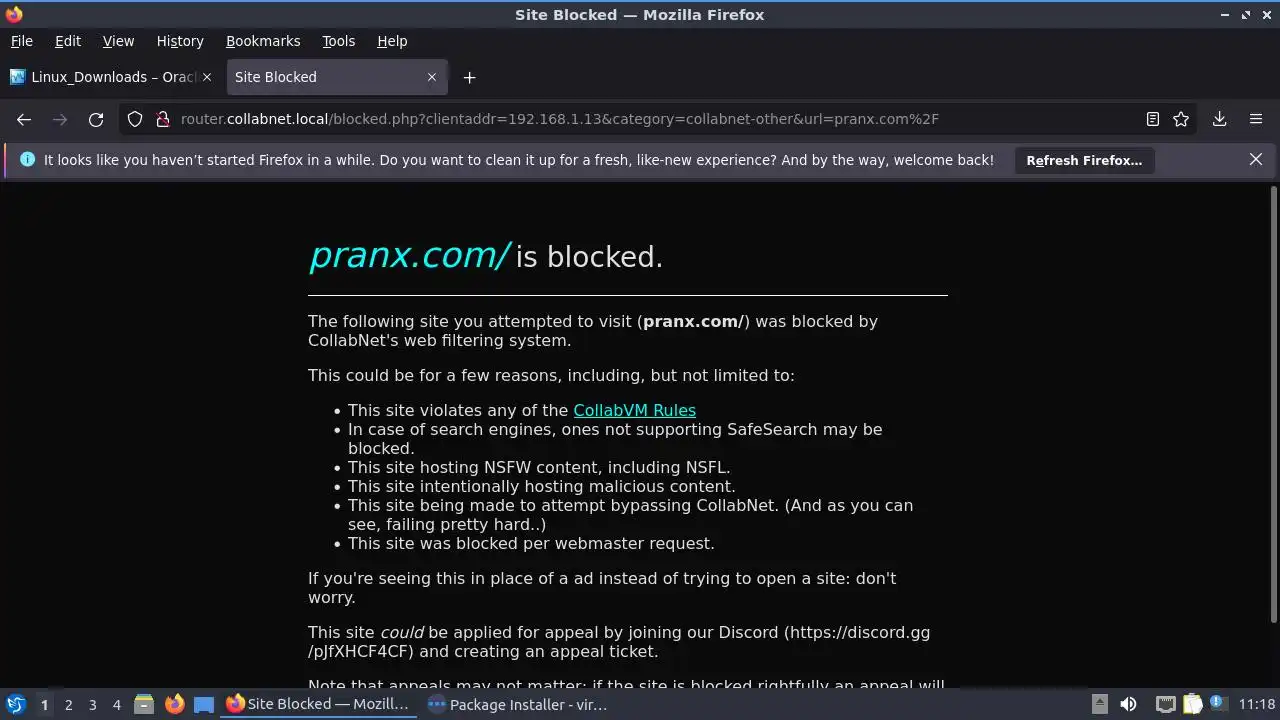
Task: Click the panel clock showing 11:18
Action: [1257, 704]
